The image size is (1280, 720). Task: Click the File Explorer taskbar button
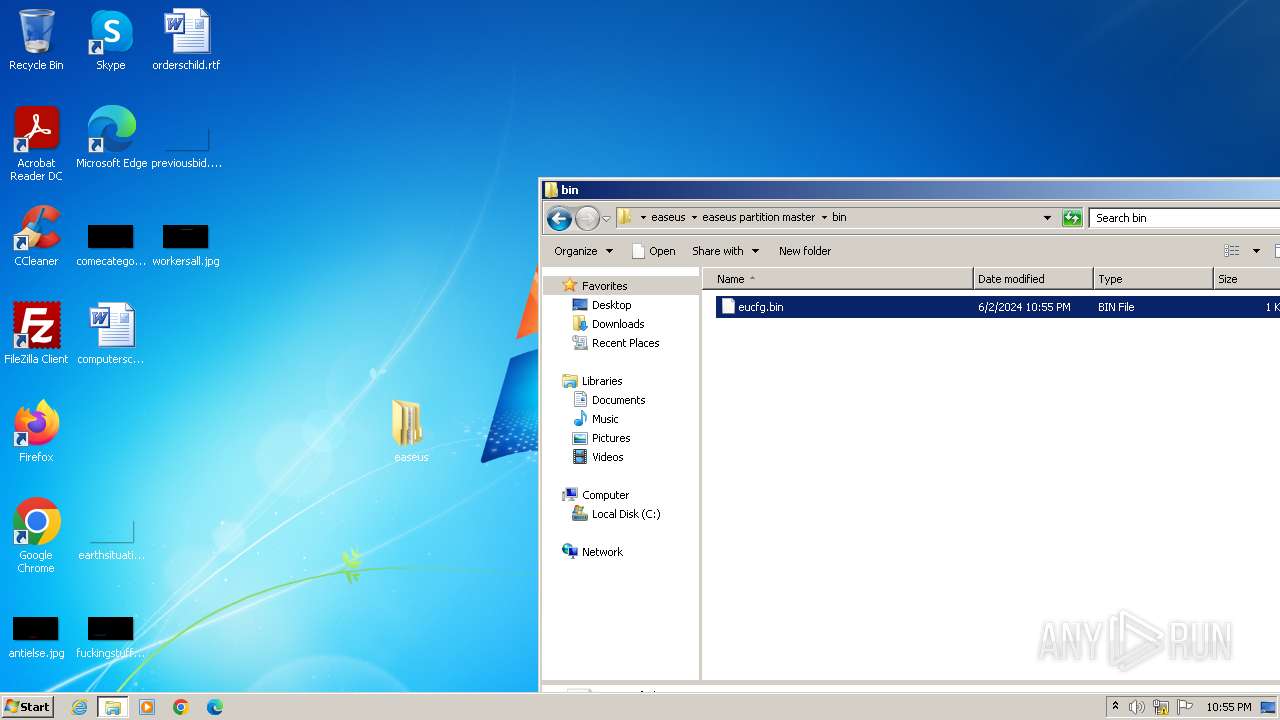113,707
